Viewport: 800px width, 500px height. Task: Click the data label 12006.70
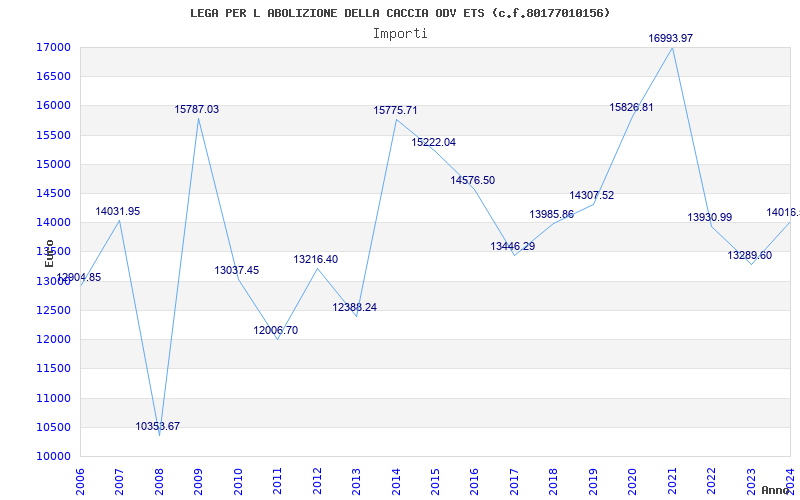coord(276,331)
